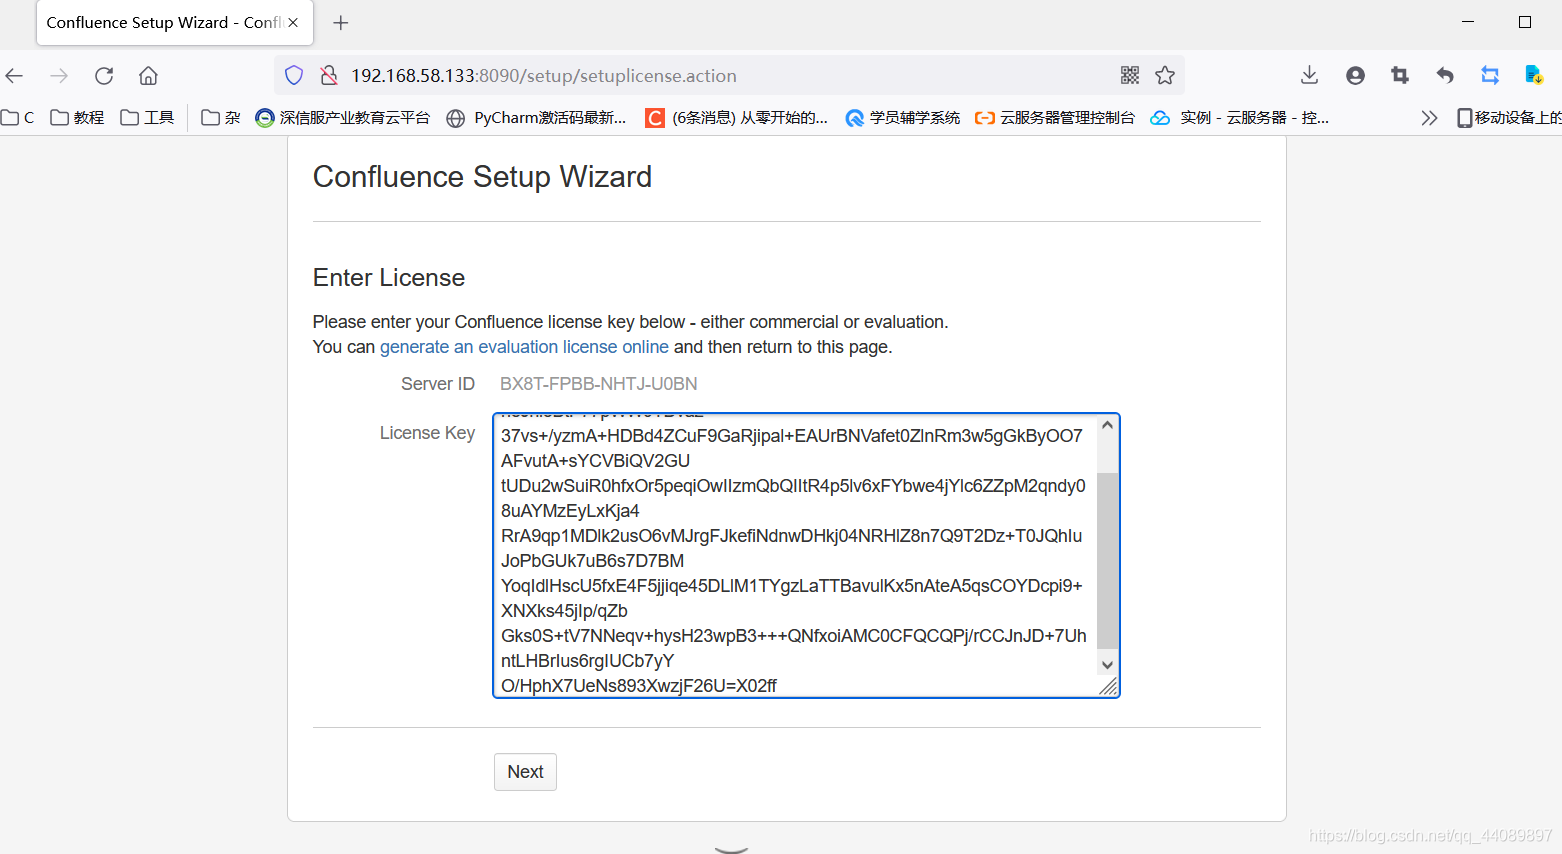1562x854 pixels.
Task: Open a new browser tab
Action: click(341, 22)
